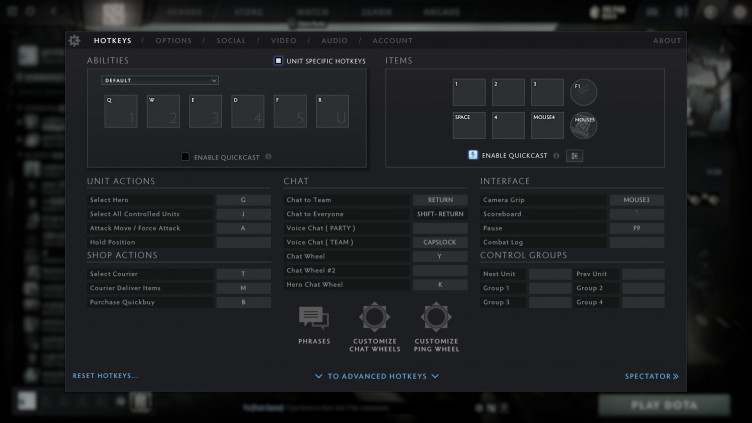Viewport: 752px width, 423px height.
Task: Switch to the Video tab
Action: click(x=283, y=41)
